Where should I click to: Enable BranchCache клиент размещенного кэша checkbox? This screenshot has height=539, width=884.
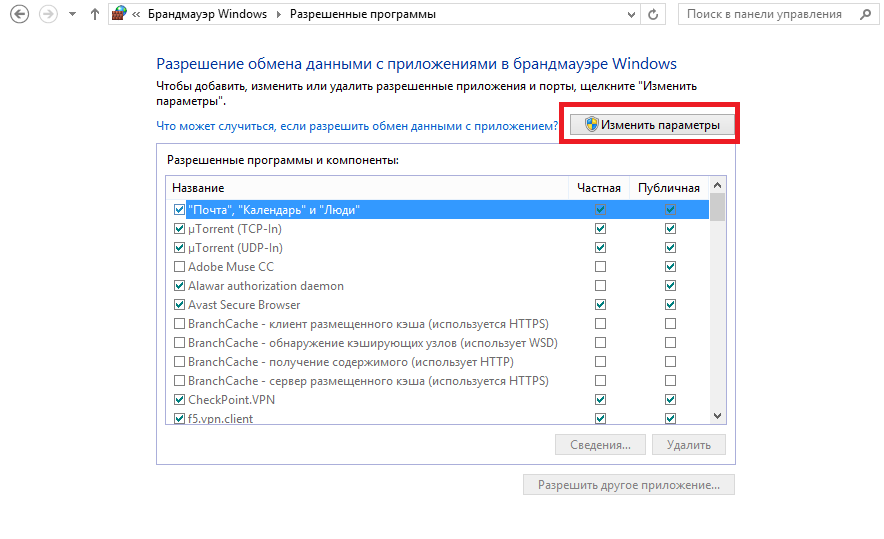coord(179,324)
